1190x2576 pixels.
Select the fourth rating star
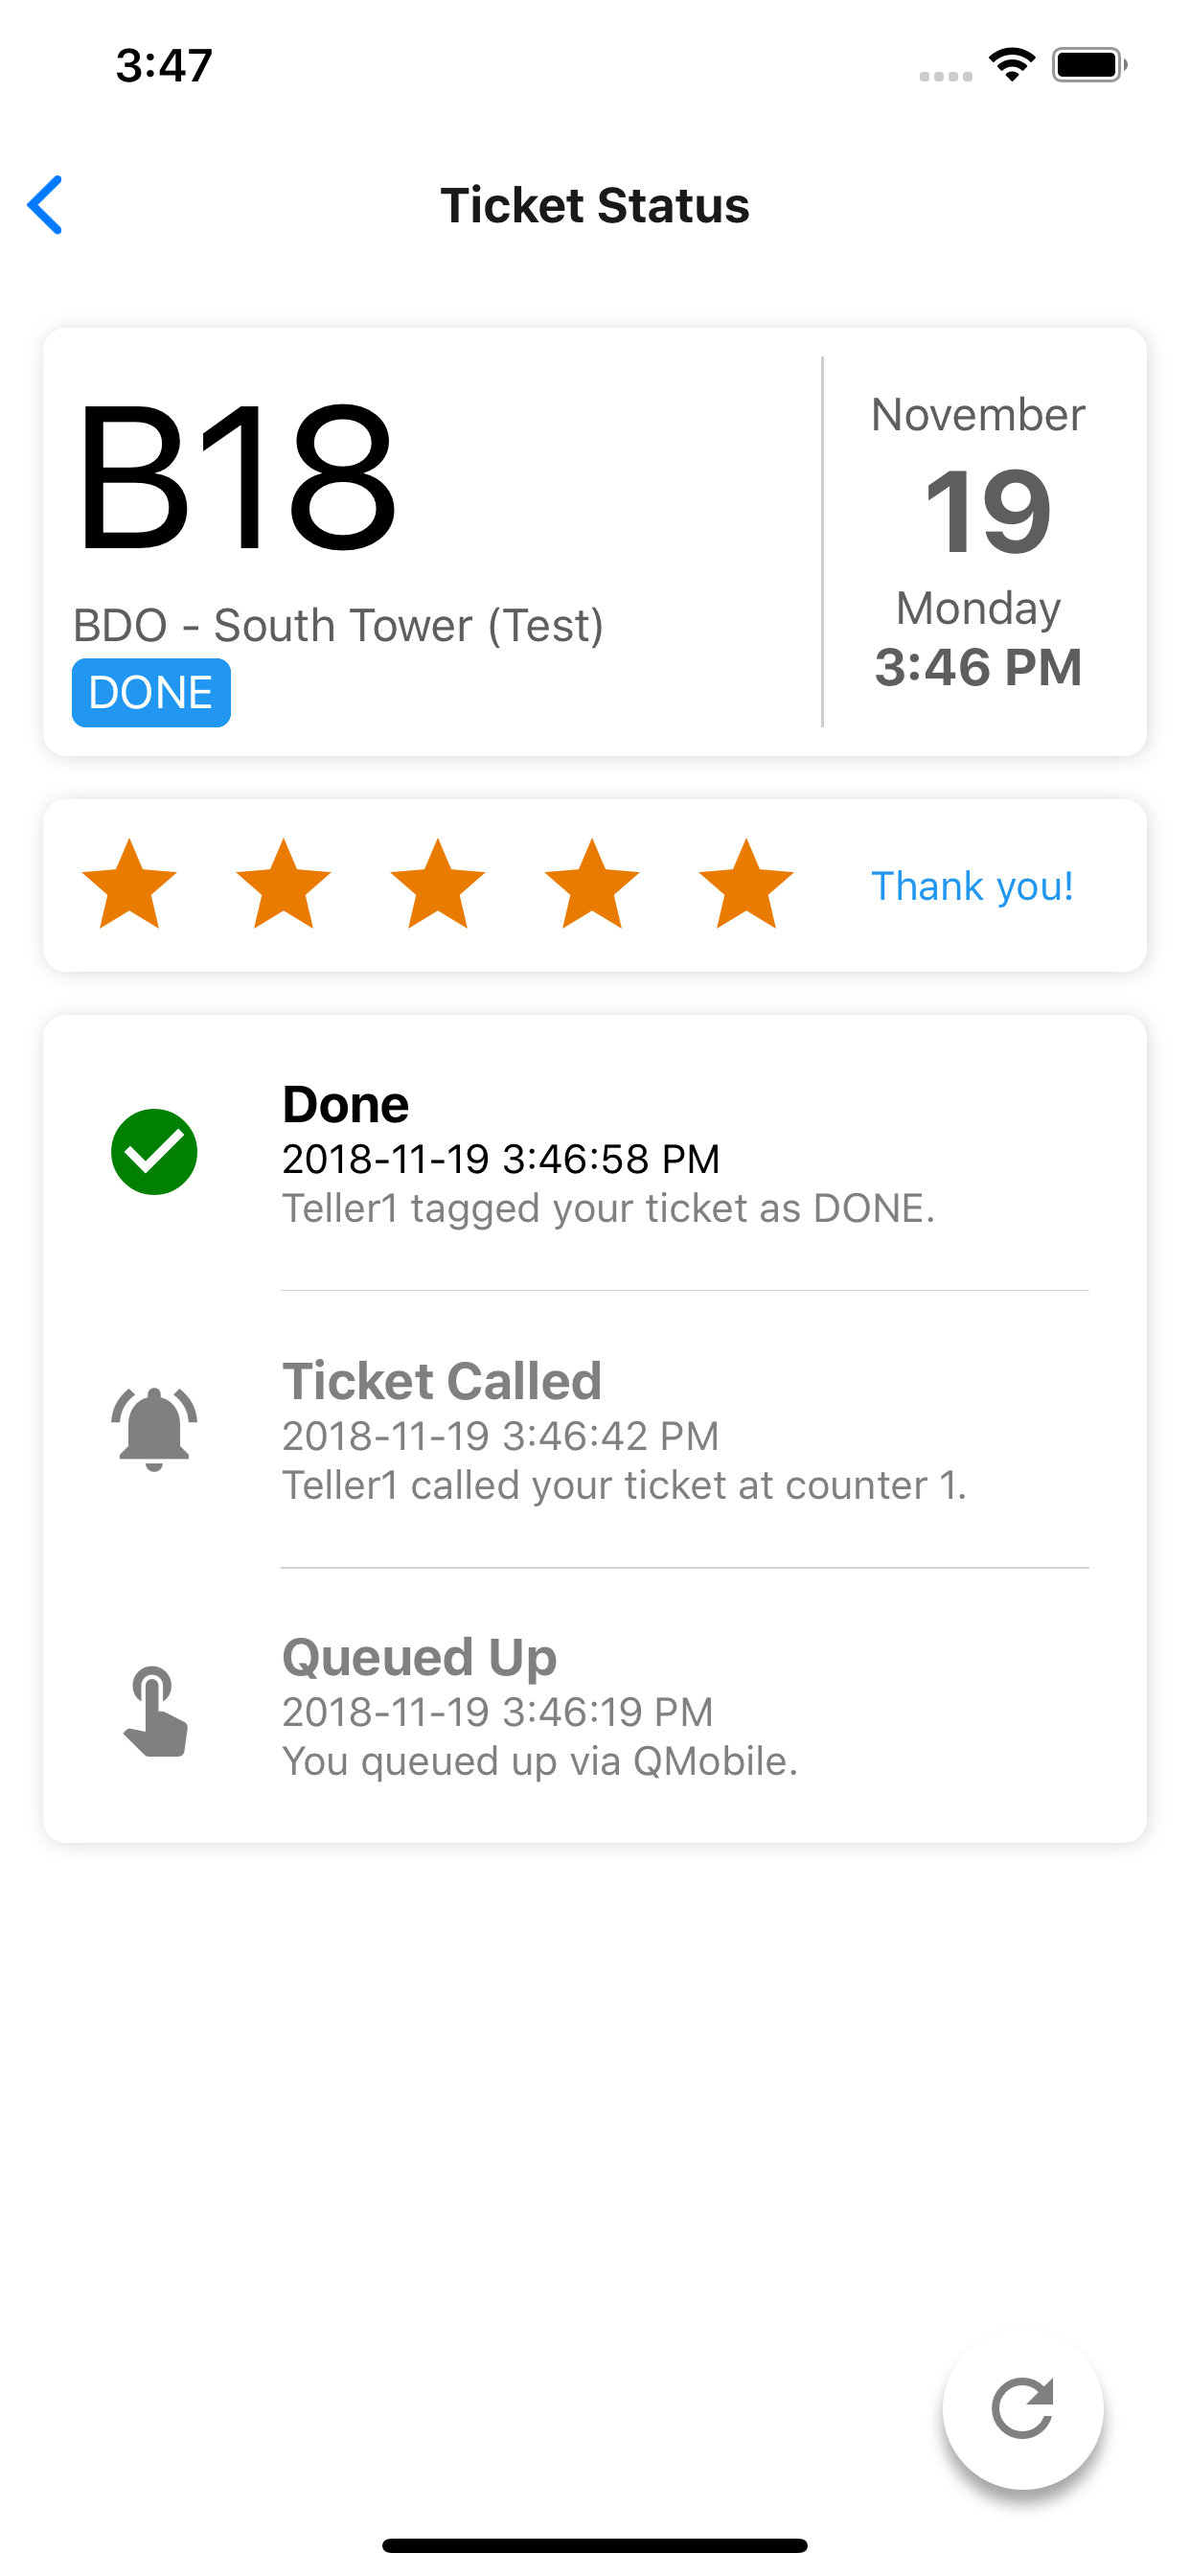tap(592, 884)
